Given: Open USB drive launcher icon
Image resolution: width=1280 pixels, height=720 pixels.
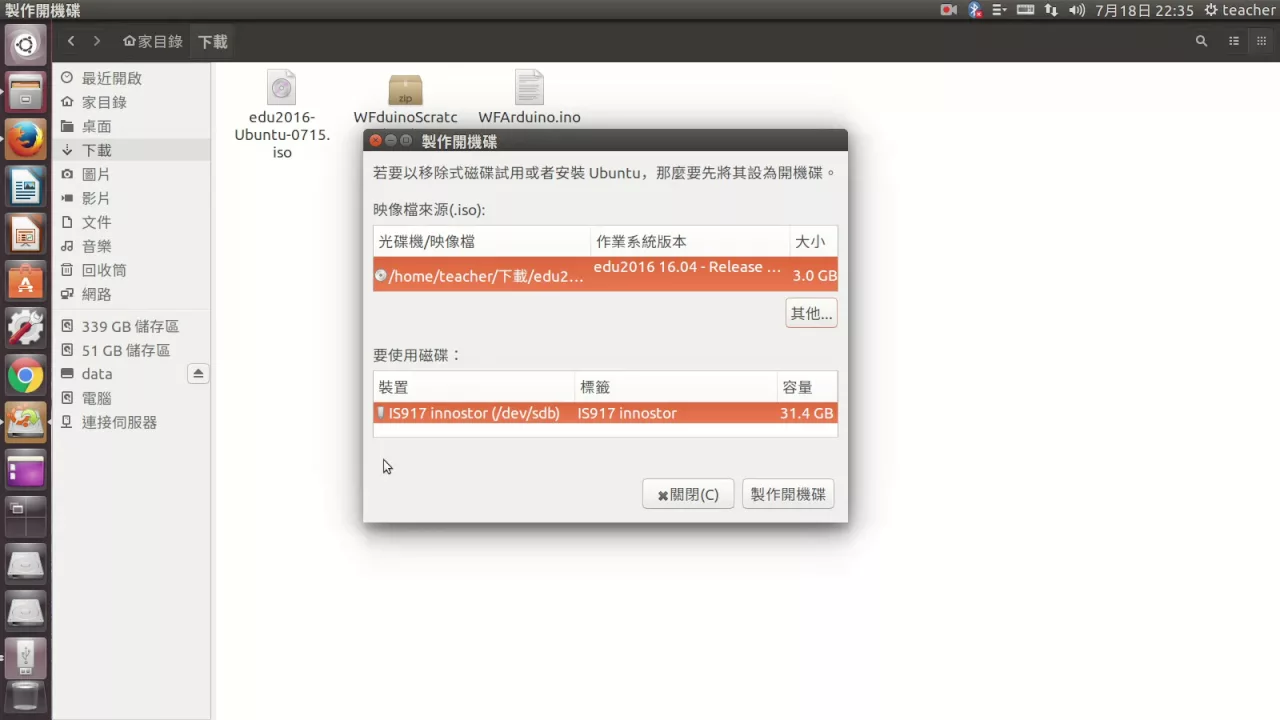Looking at the screenshot, I should (x=25, y=657).
